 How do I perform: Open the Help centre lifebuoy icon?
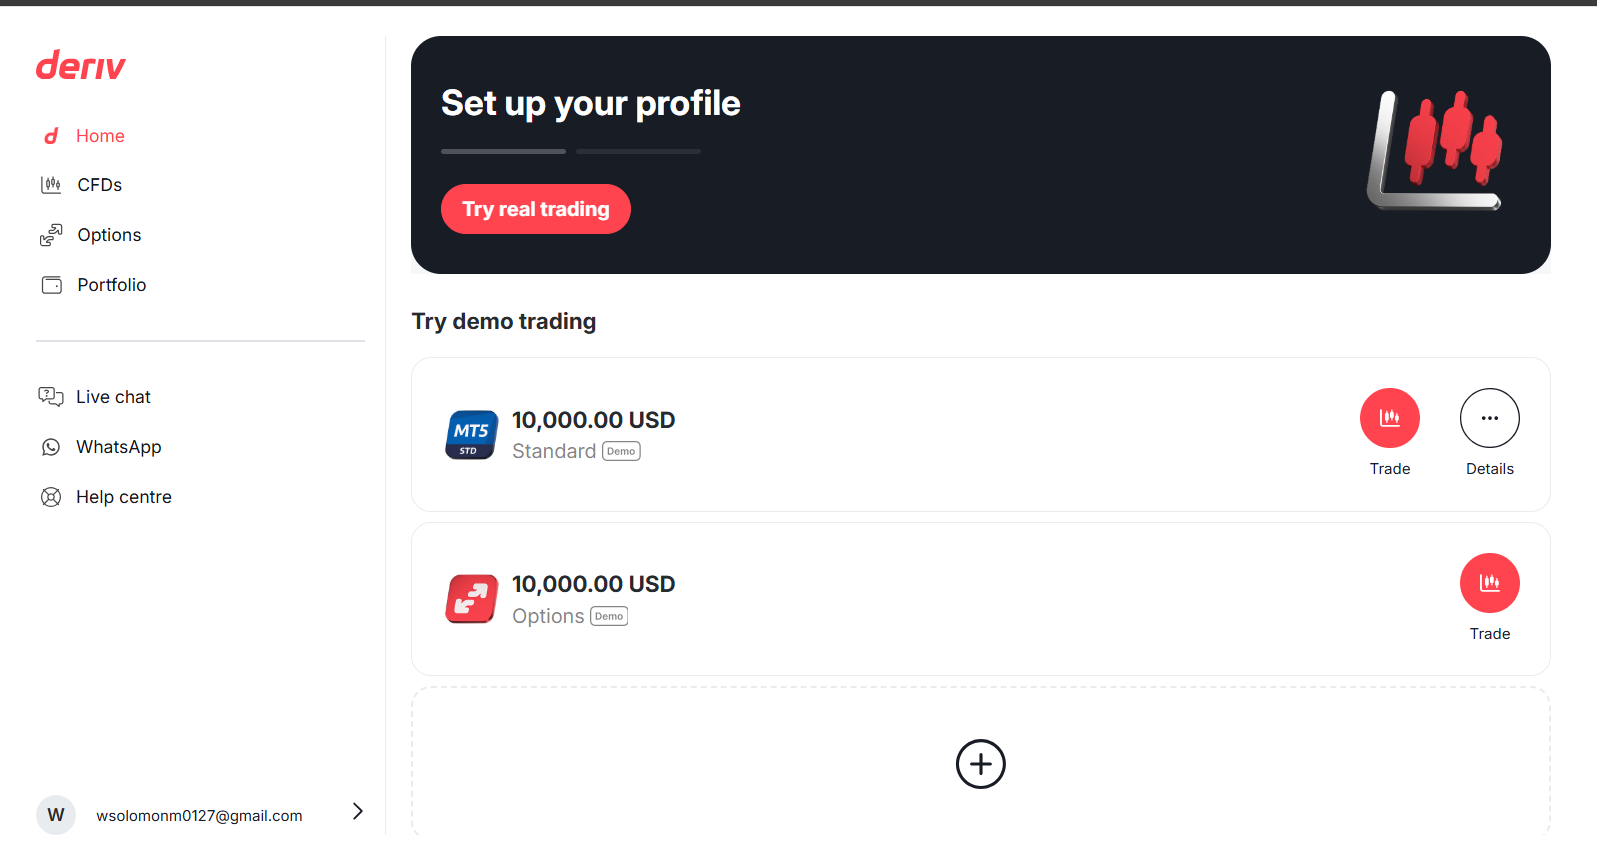[x=51, y=497]
